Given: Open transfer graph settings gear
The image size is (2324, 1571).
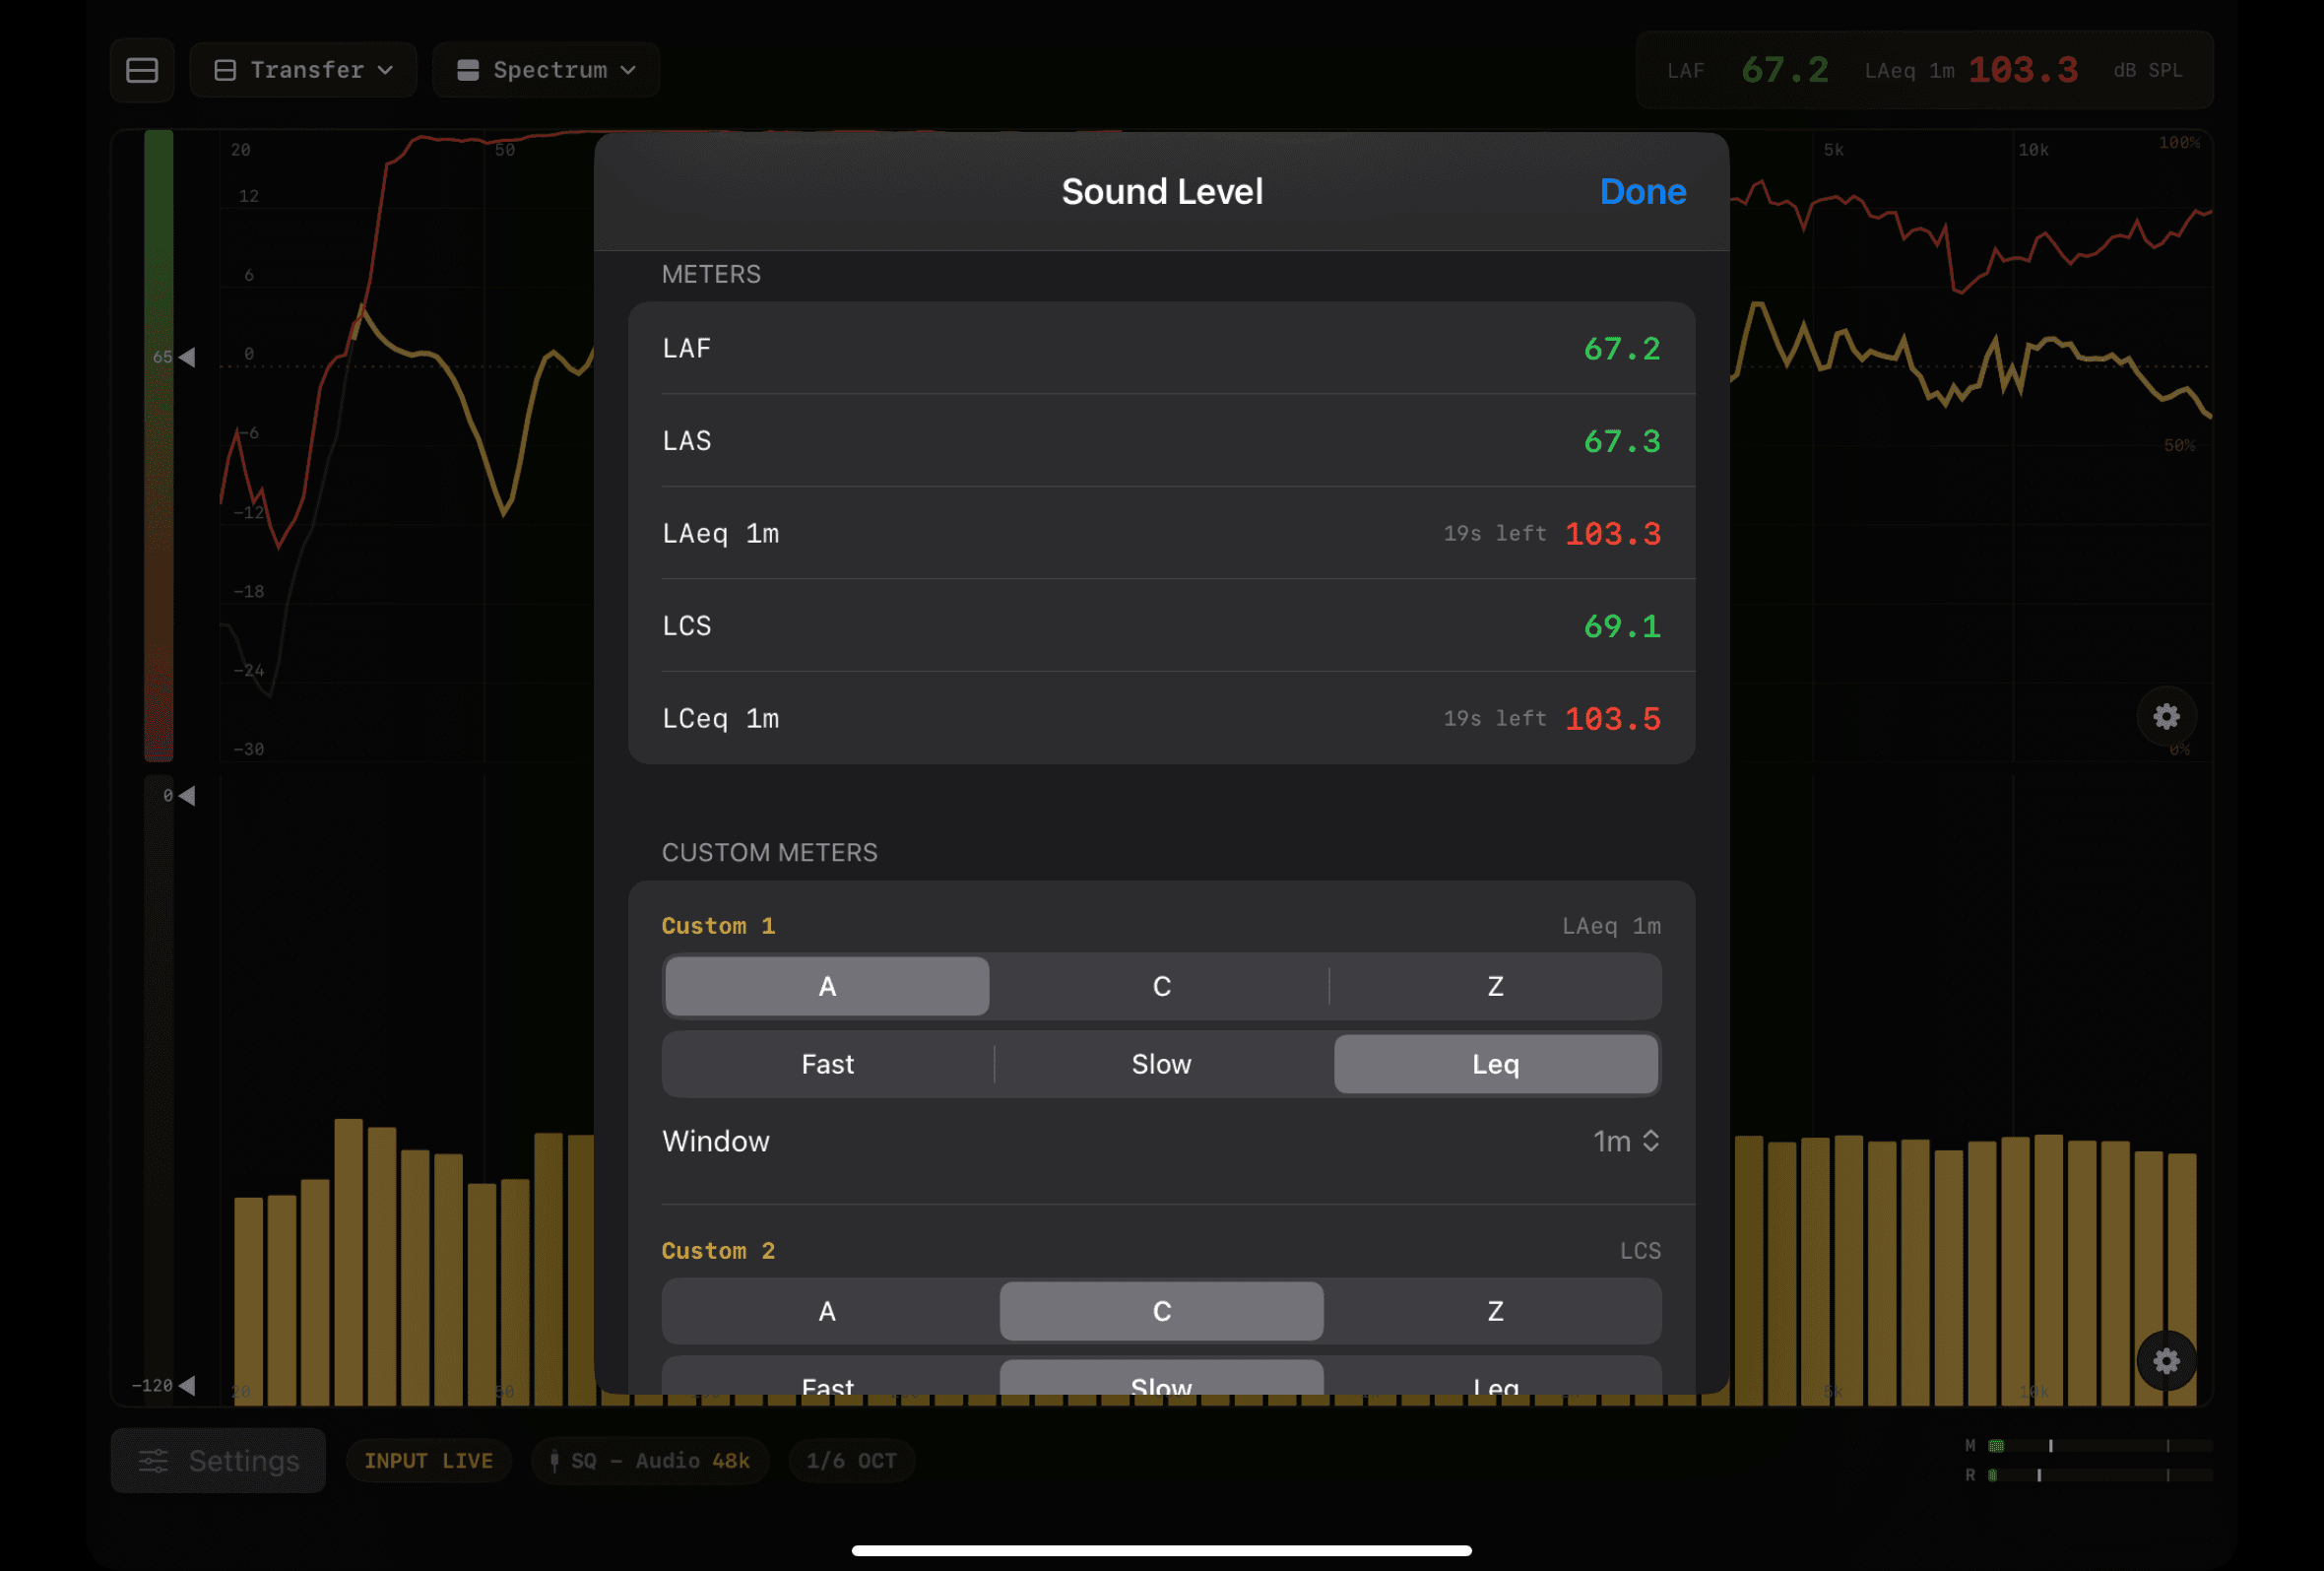Looking at the screenshot, I should [x=2166, y=716].
